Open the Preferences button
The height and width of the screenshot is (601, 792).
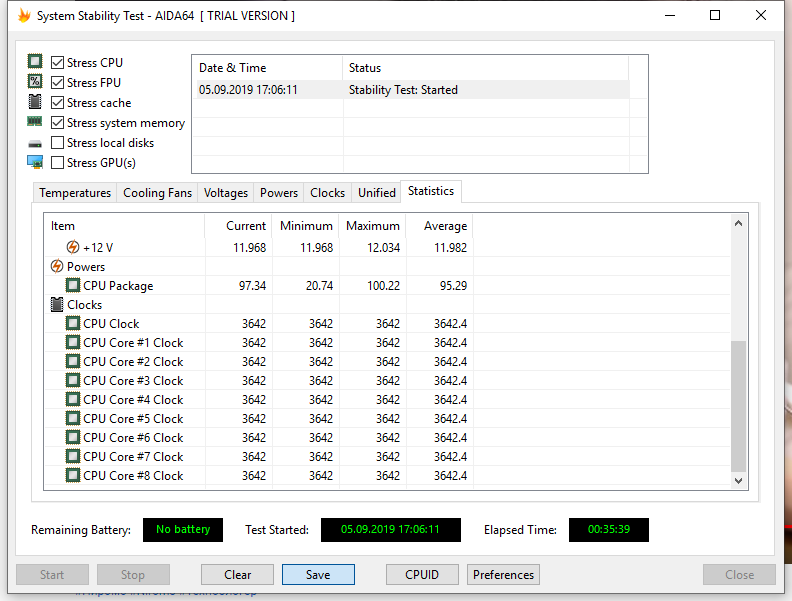503,575
